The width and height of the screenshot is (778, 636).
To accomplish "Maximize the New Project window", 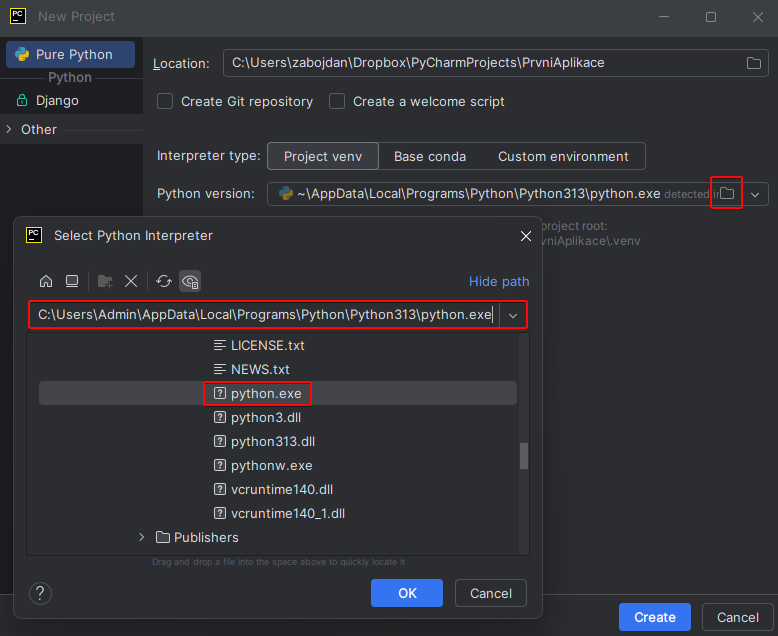I will point(711,17).
